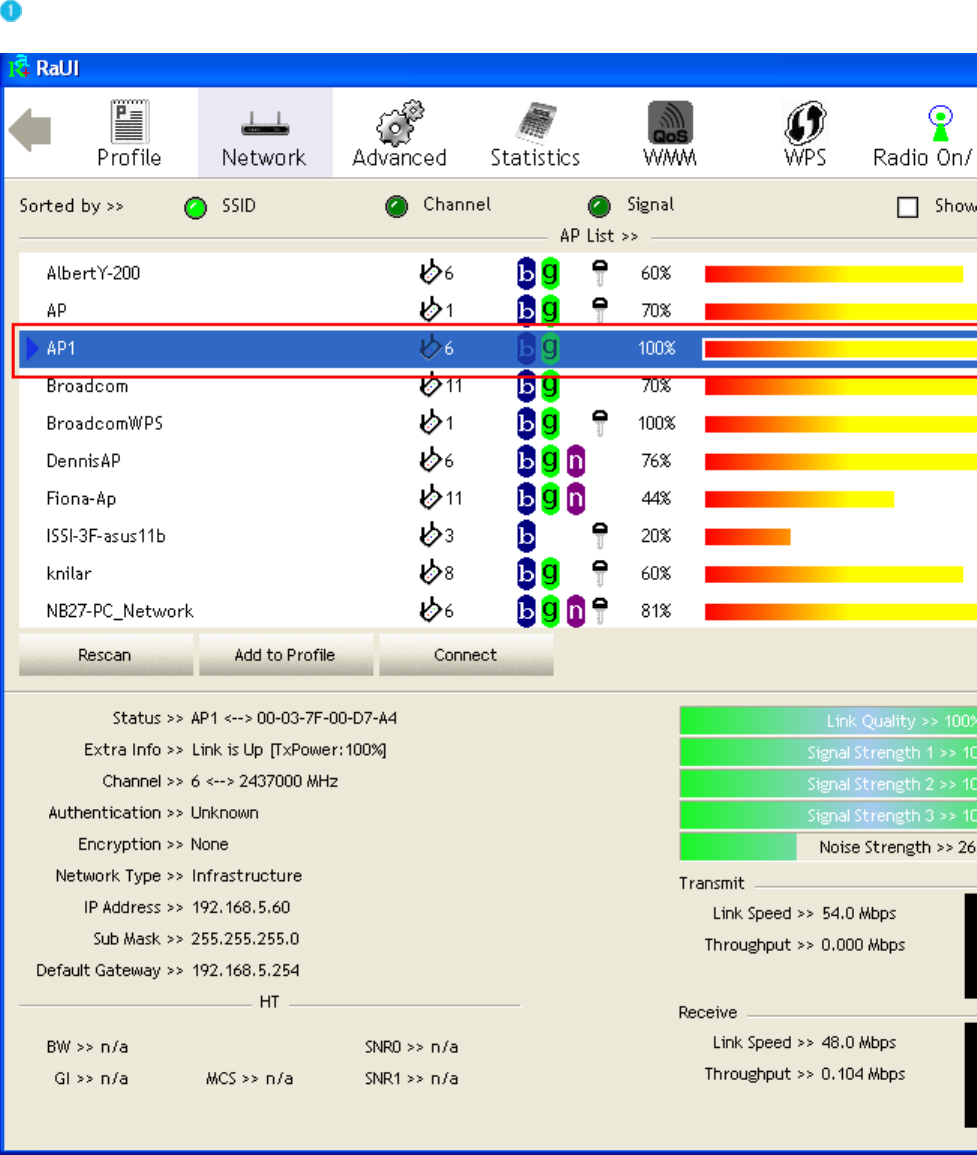Sort AP list by SSID

coord(195,208)
